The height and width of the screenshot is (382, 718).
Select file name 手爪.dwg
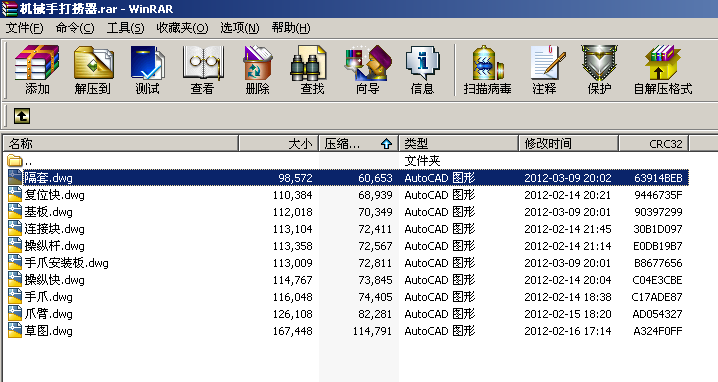(48, 296)
